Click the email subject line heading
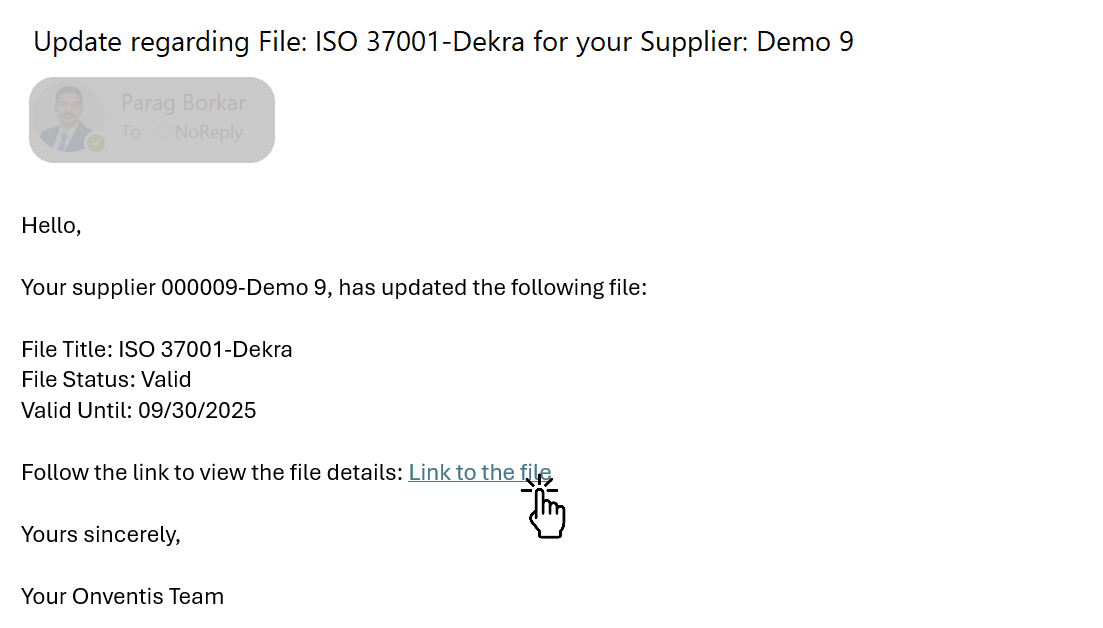Screen dimensions: 1103x628 pos(443,42)
